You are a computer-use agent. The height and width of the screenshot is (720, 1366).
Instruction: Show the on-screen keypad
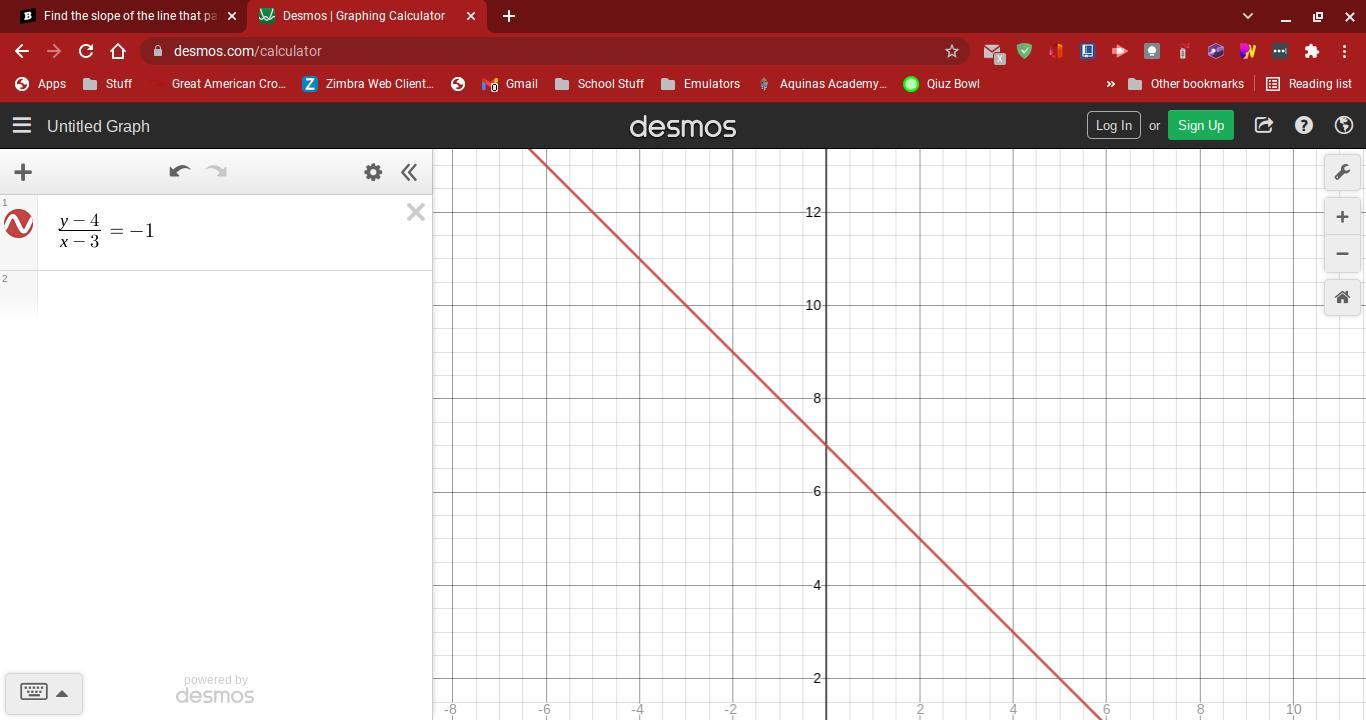coord(33,692)
